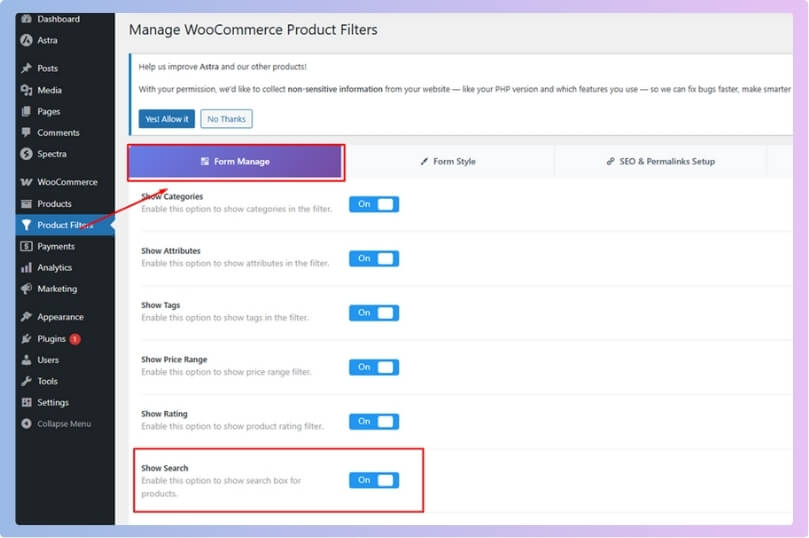Open the Form Manage tab

pyautogui.click(x=236, y=162)
